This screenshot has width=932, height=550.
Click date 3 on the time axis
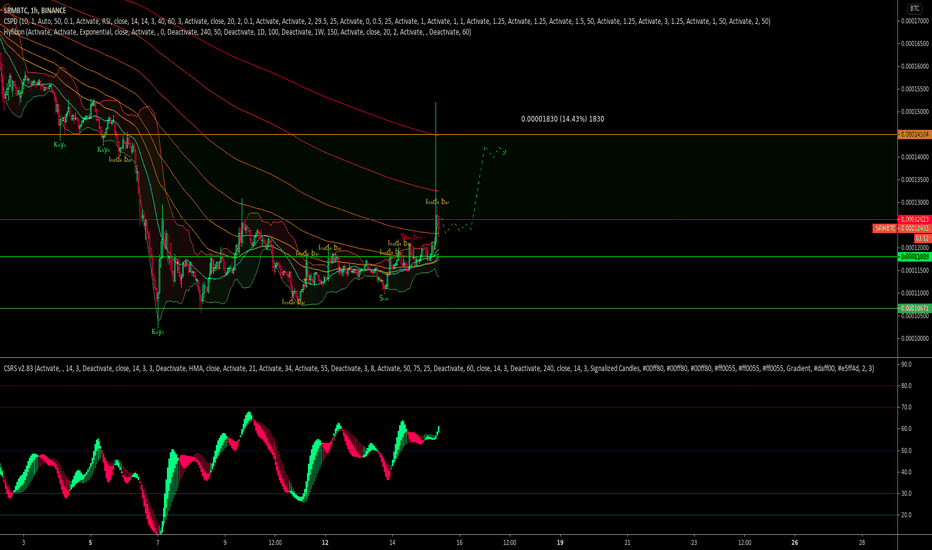(23, 542)
